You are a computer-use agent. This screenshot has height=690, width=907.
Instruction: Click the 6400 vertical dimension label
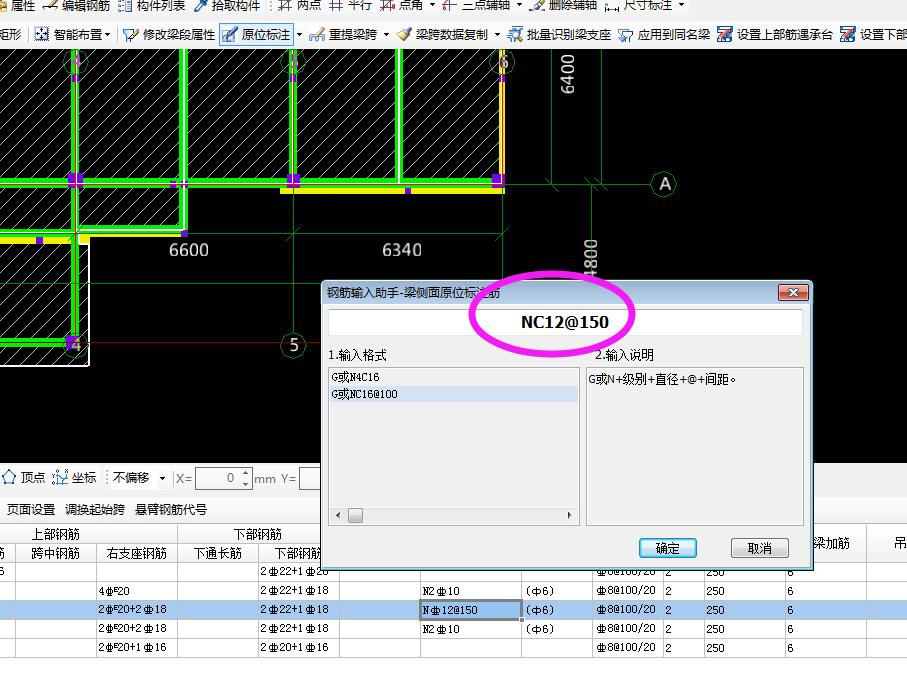coord(567,74)
